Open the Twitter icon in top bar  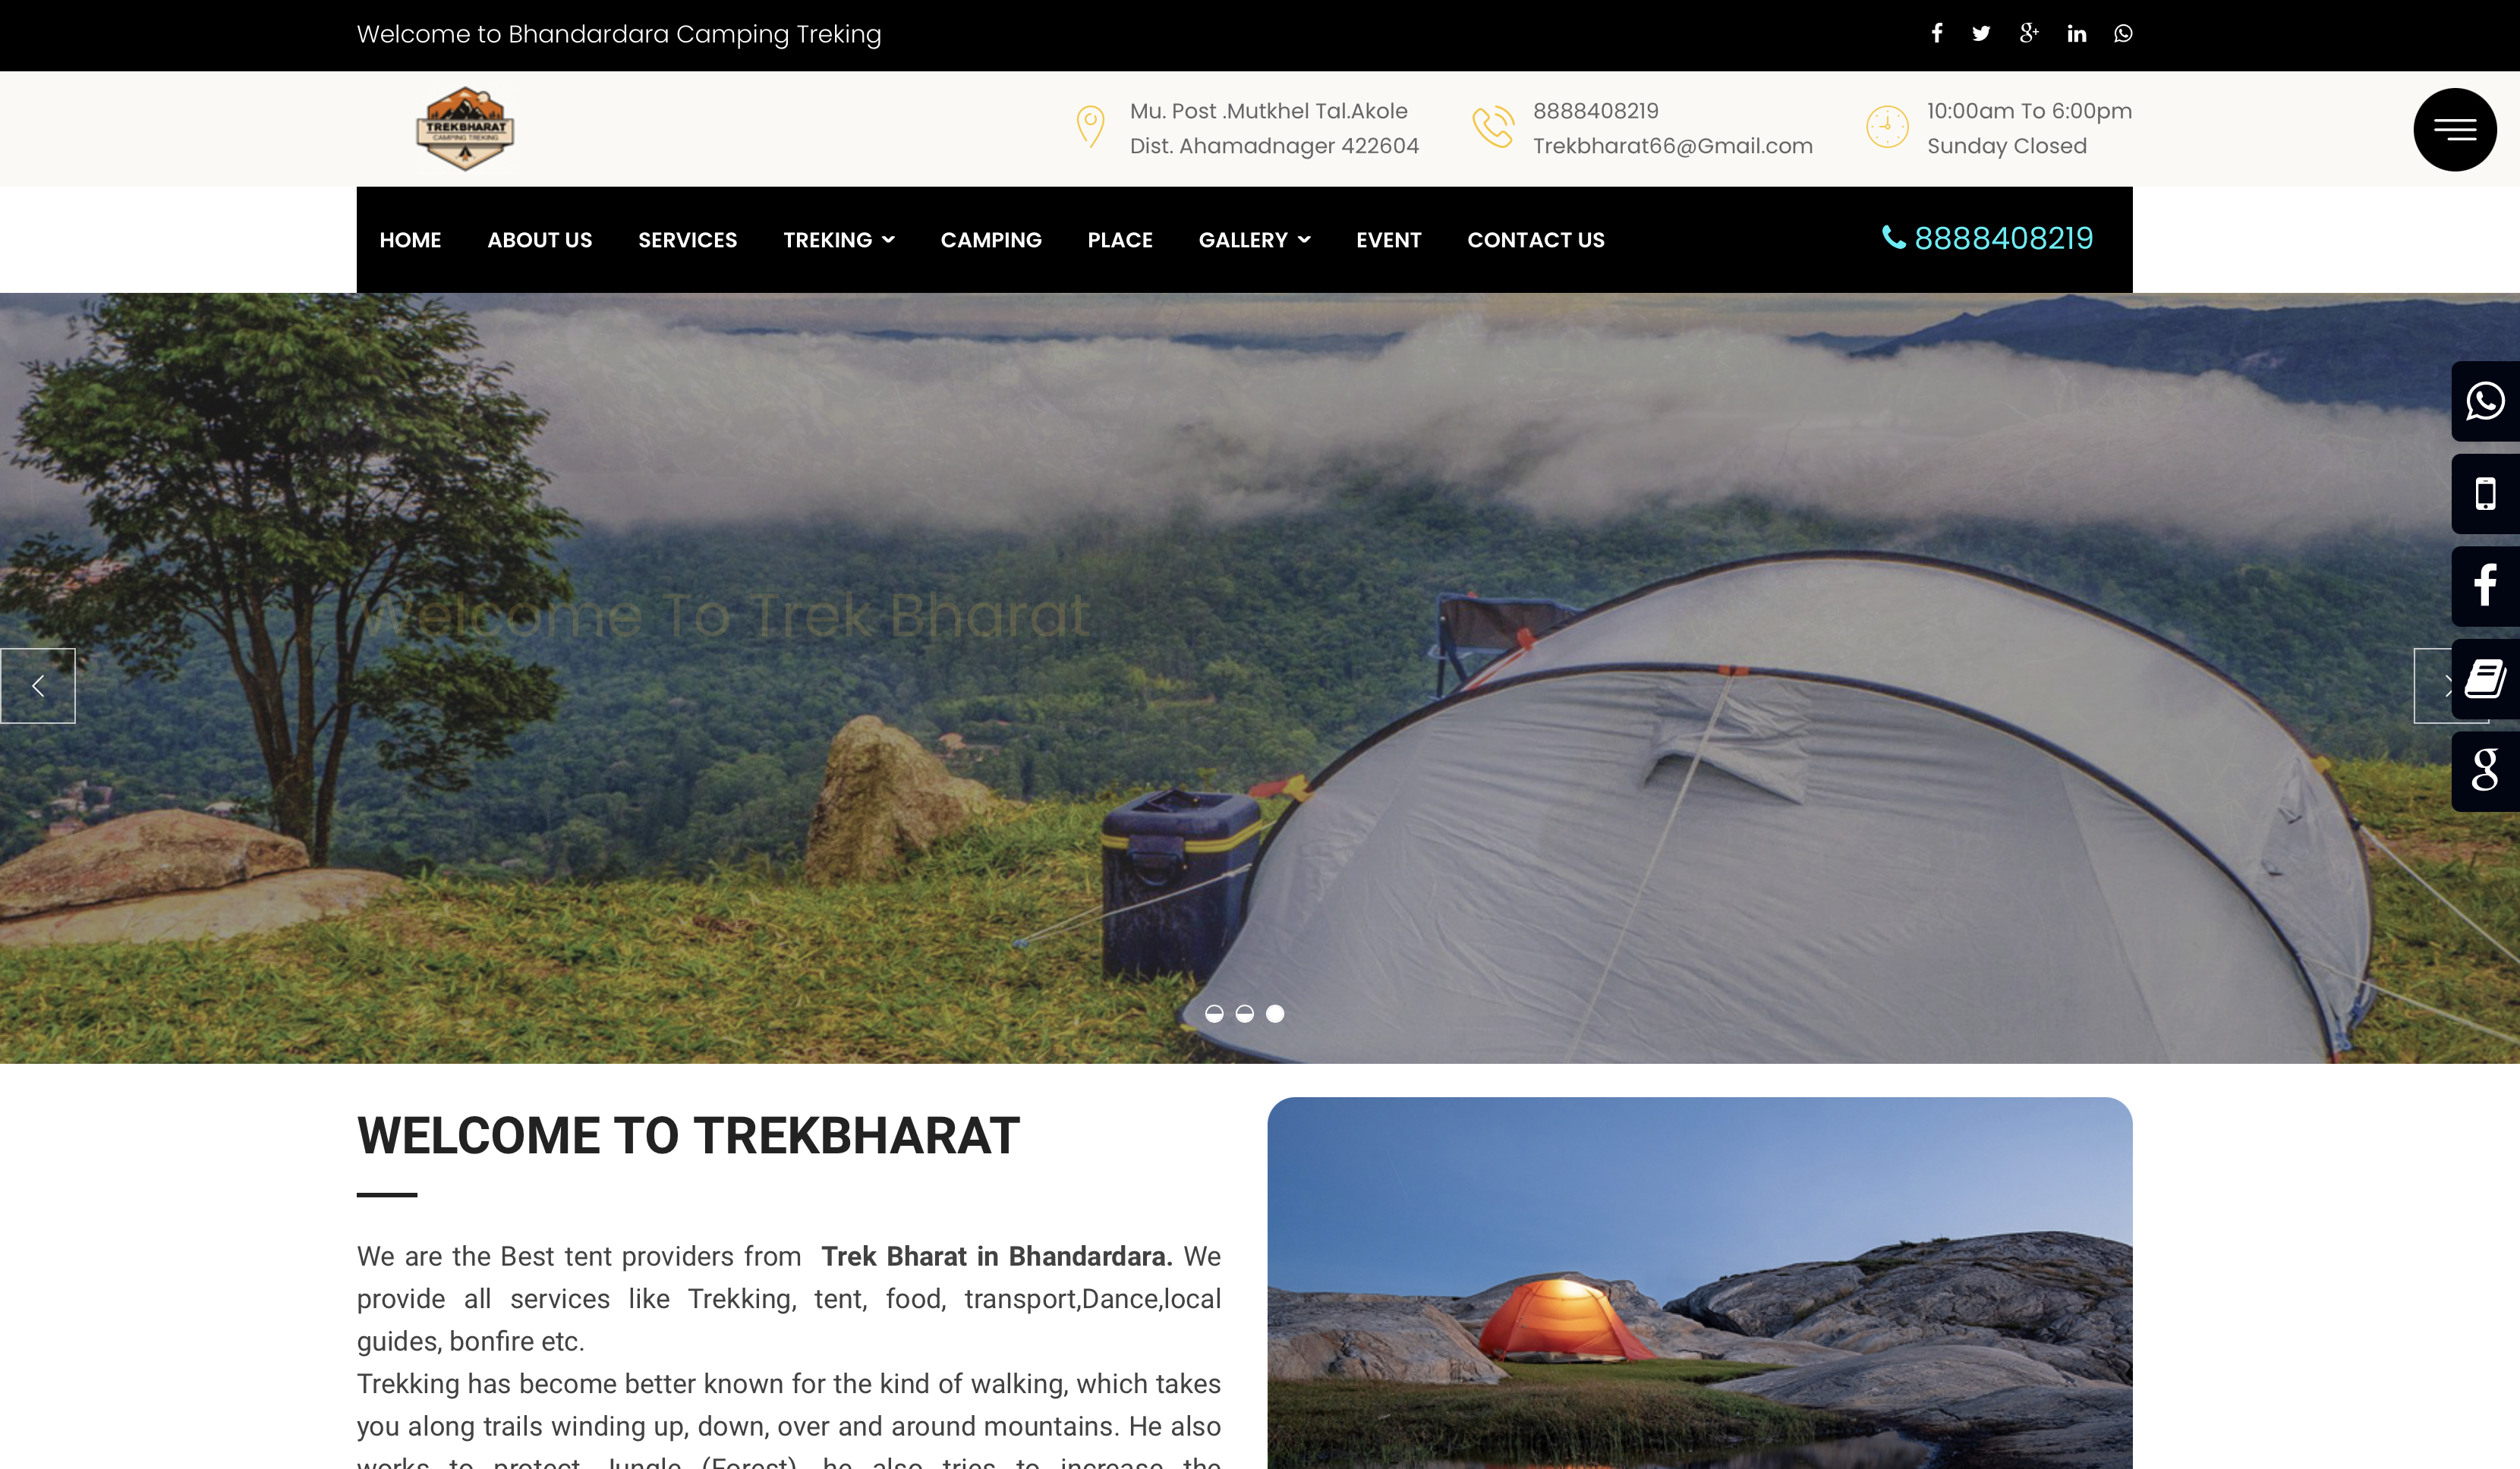(x=1981, y=33)
